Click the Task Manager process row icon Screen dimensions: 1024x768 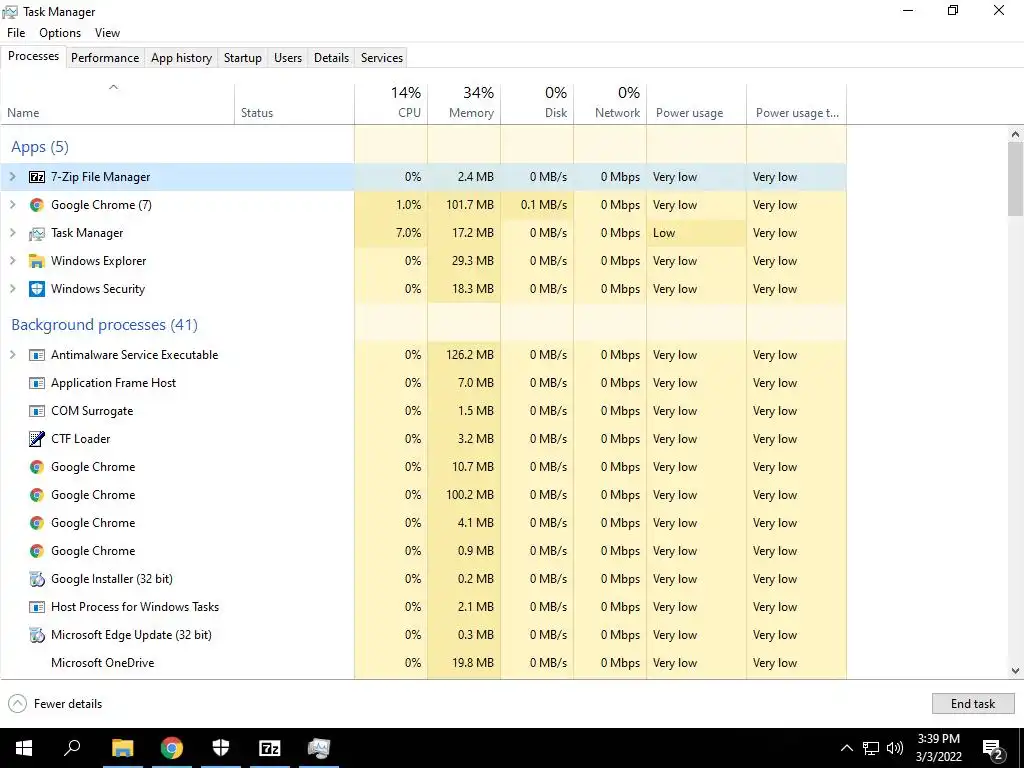37,233
